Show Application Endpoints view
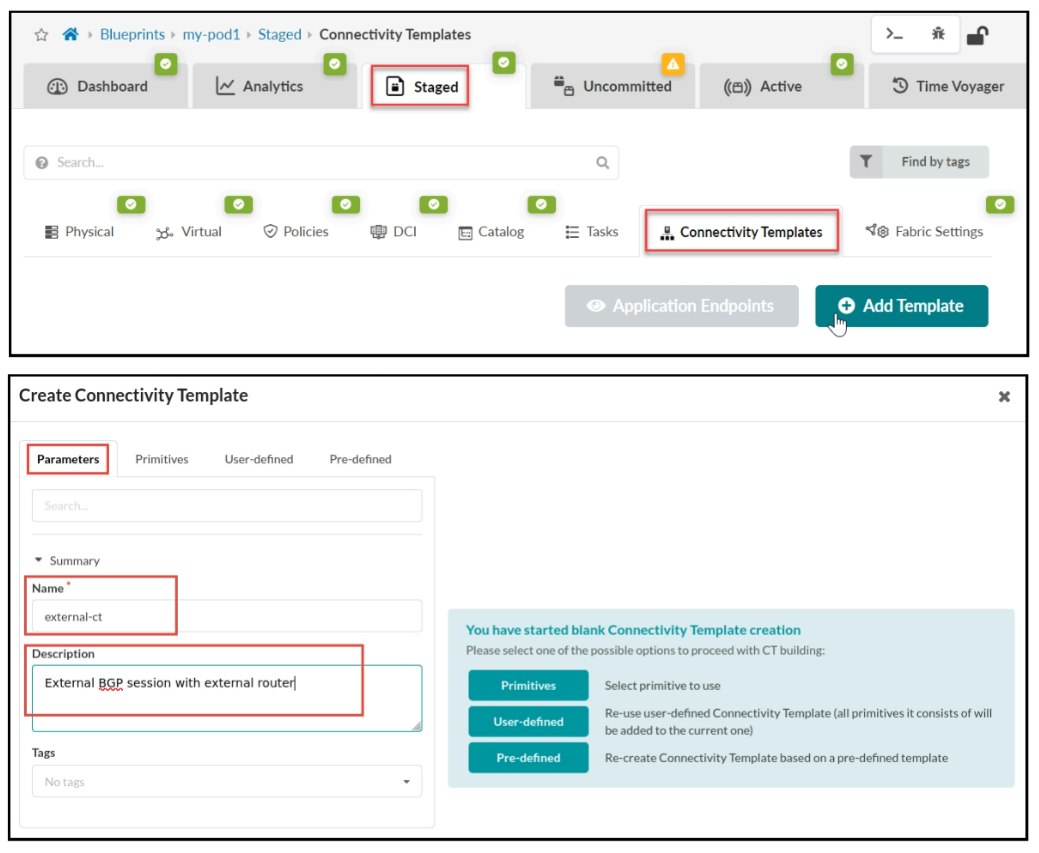The image size is (1039, 853). tap(681, 306)
